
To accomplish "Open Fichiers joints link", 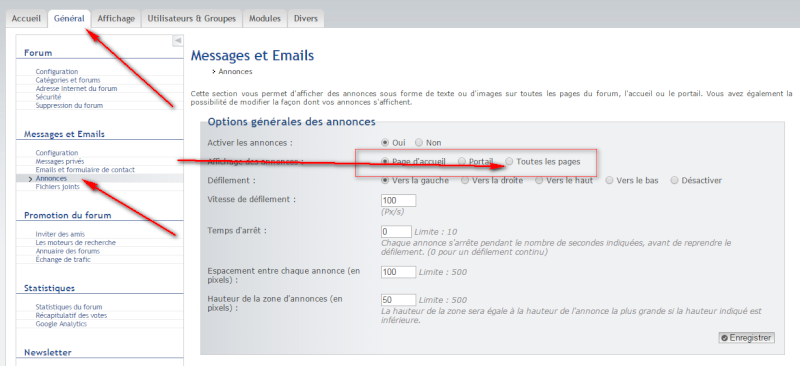I will tap(57, 187).
